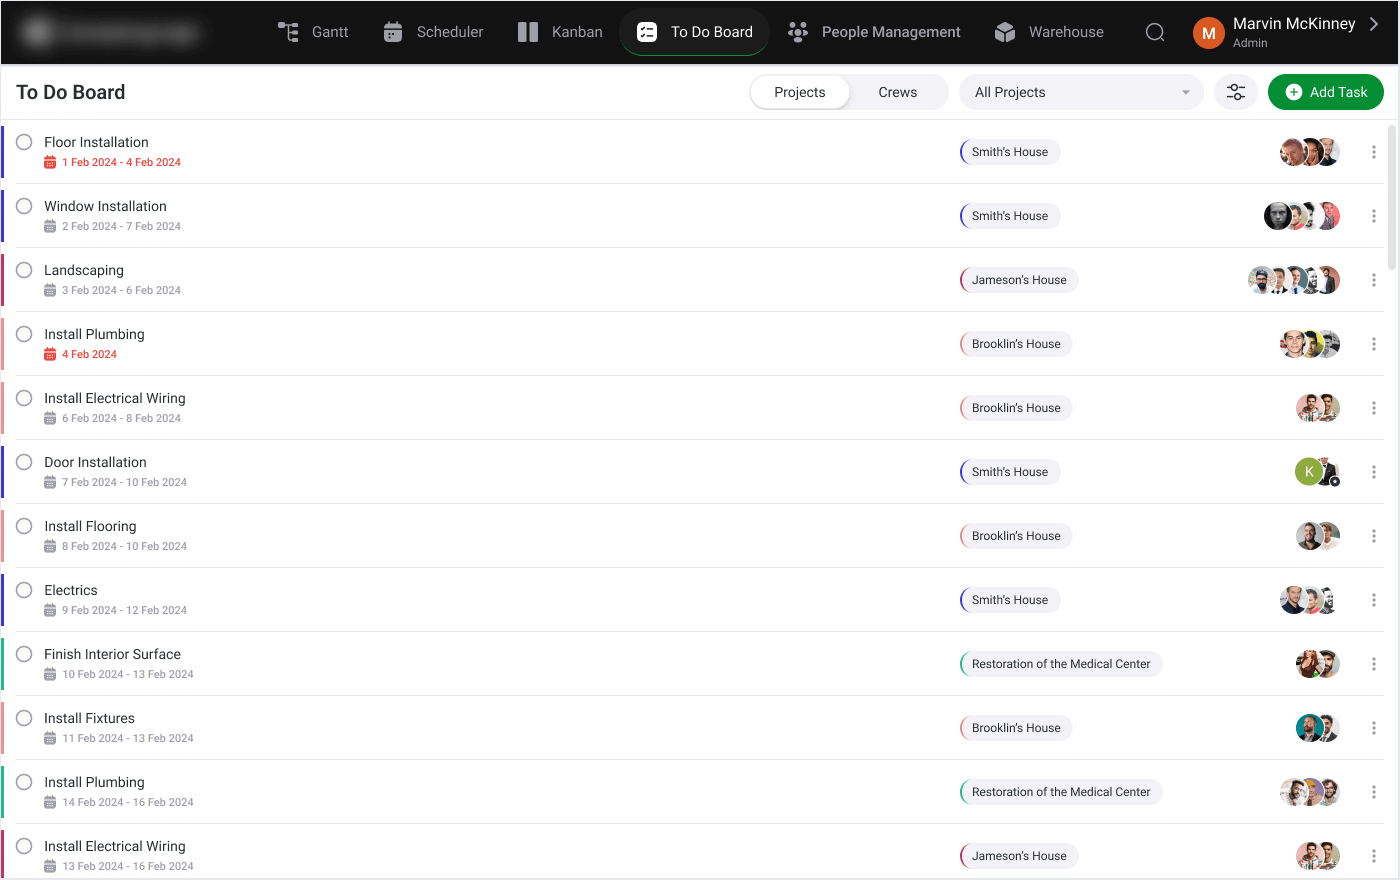Click Jameson's House tag on Landscaping row
The image size is (1400, 880).
1018,280
